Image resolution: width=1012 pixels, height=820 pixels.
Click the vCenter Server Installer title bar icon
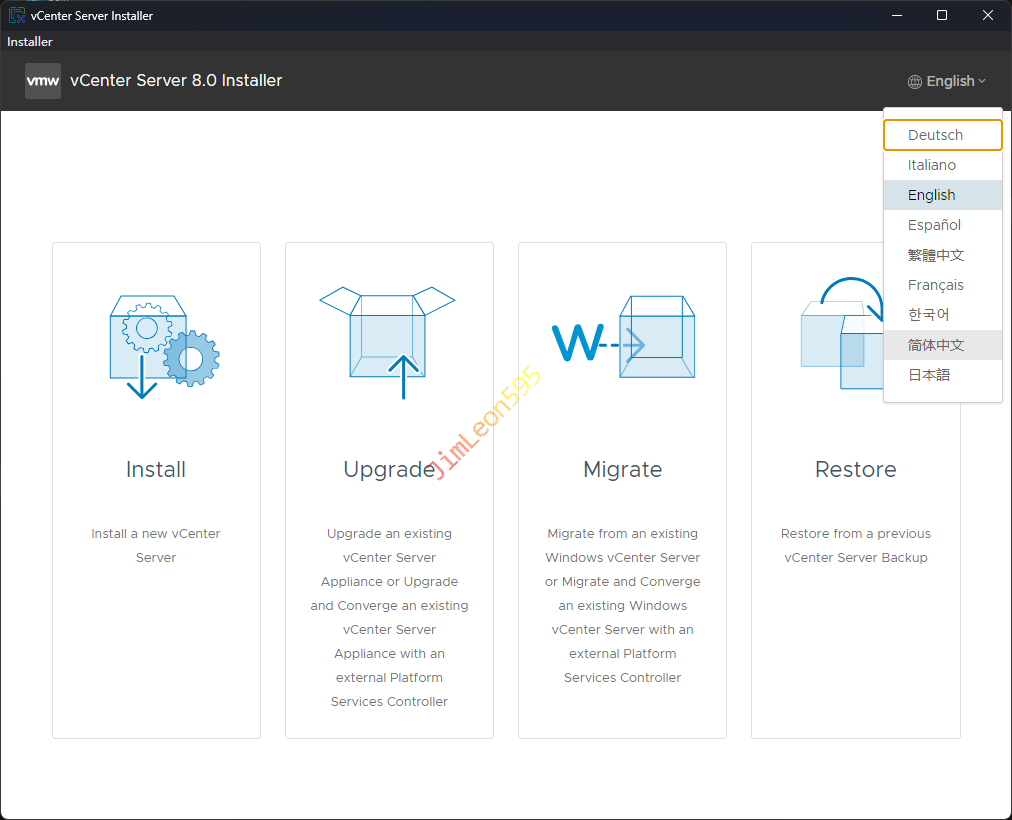pos(16,15)
